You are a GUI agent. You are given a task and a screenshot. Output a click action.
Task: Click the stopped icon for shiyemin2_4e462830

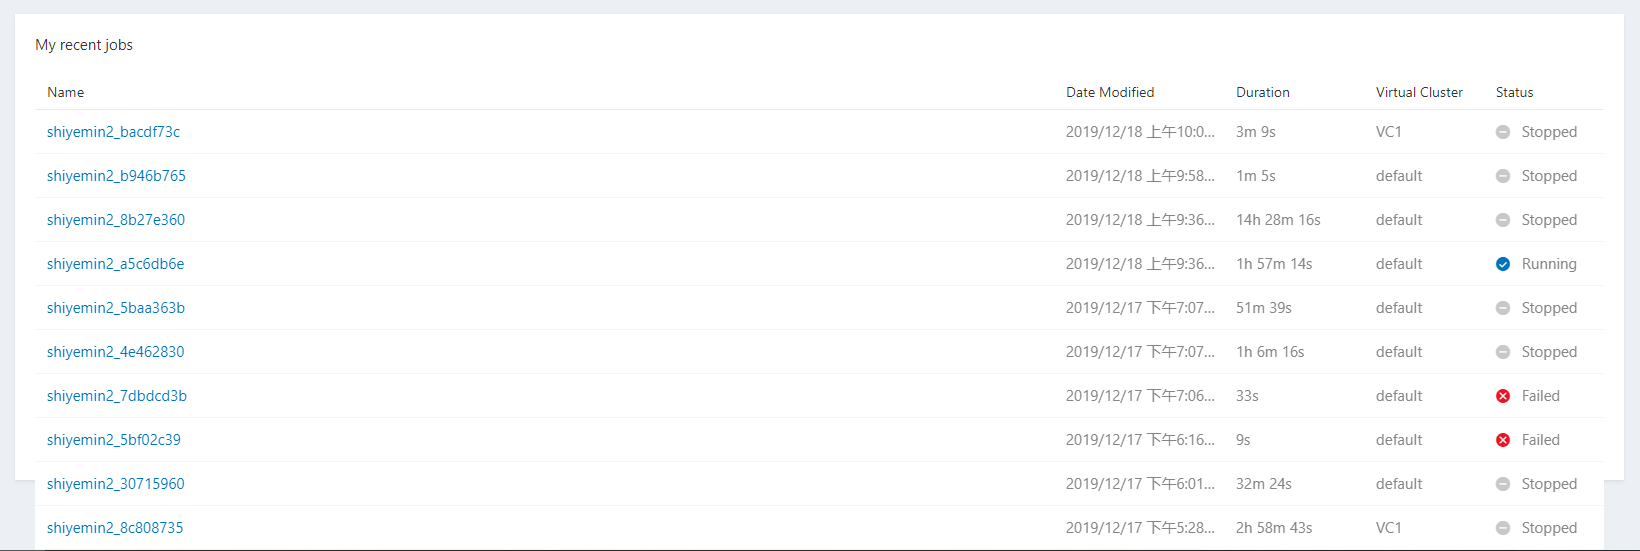1503,352
